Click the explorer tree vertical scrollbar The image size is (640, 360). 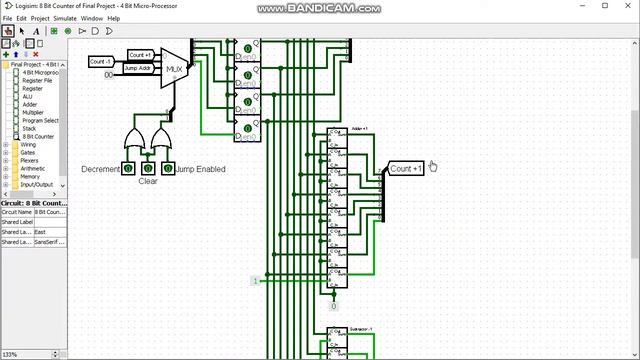tap(63, 125)
